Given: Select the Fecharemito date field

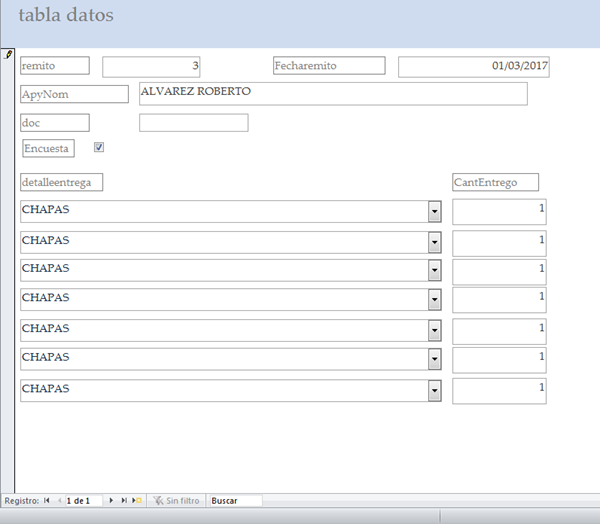Looking at the screenshot, I should pyautogui.click(x=473, y=67).
